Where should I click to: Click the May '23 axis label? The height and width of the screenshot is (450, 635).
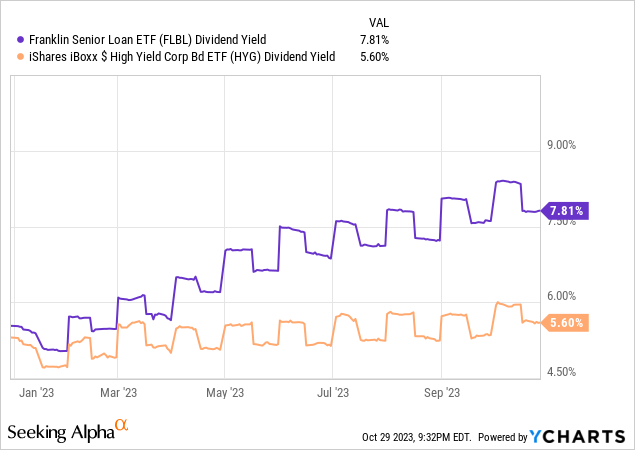point(225,392)
